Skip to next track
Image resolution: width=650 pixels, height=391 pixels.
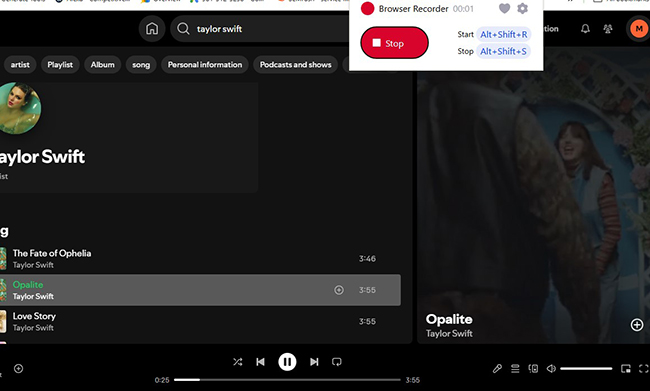314,362
